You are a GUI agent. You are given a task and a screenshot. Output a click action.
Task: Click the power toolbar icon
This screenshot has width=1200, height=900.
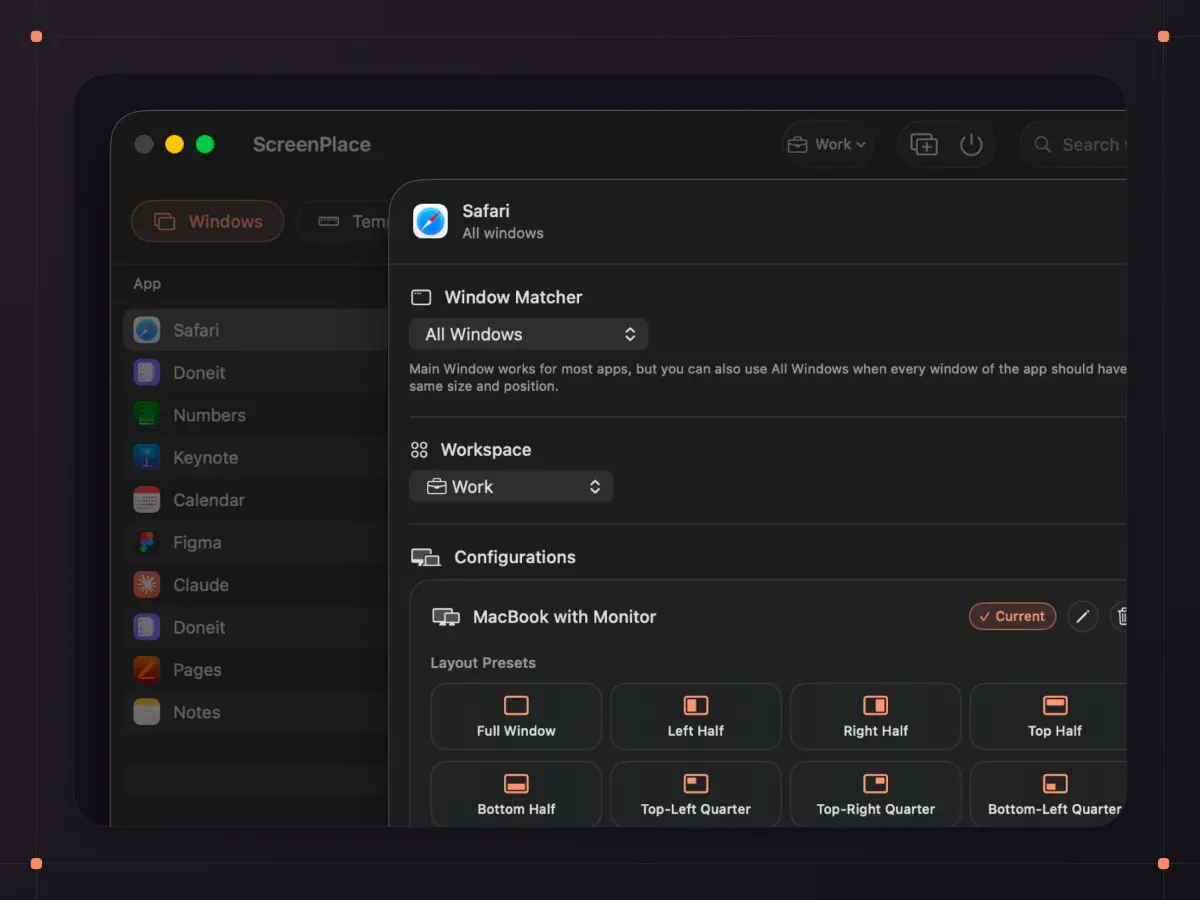[971, 145]
